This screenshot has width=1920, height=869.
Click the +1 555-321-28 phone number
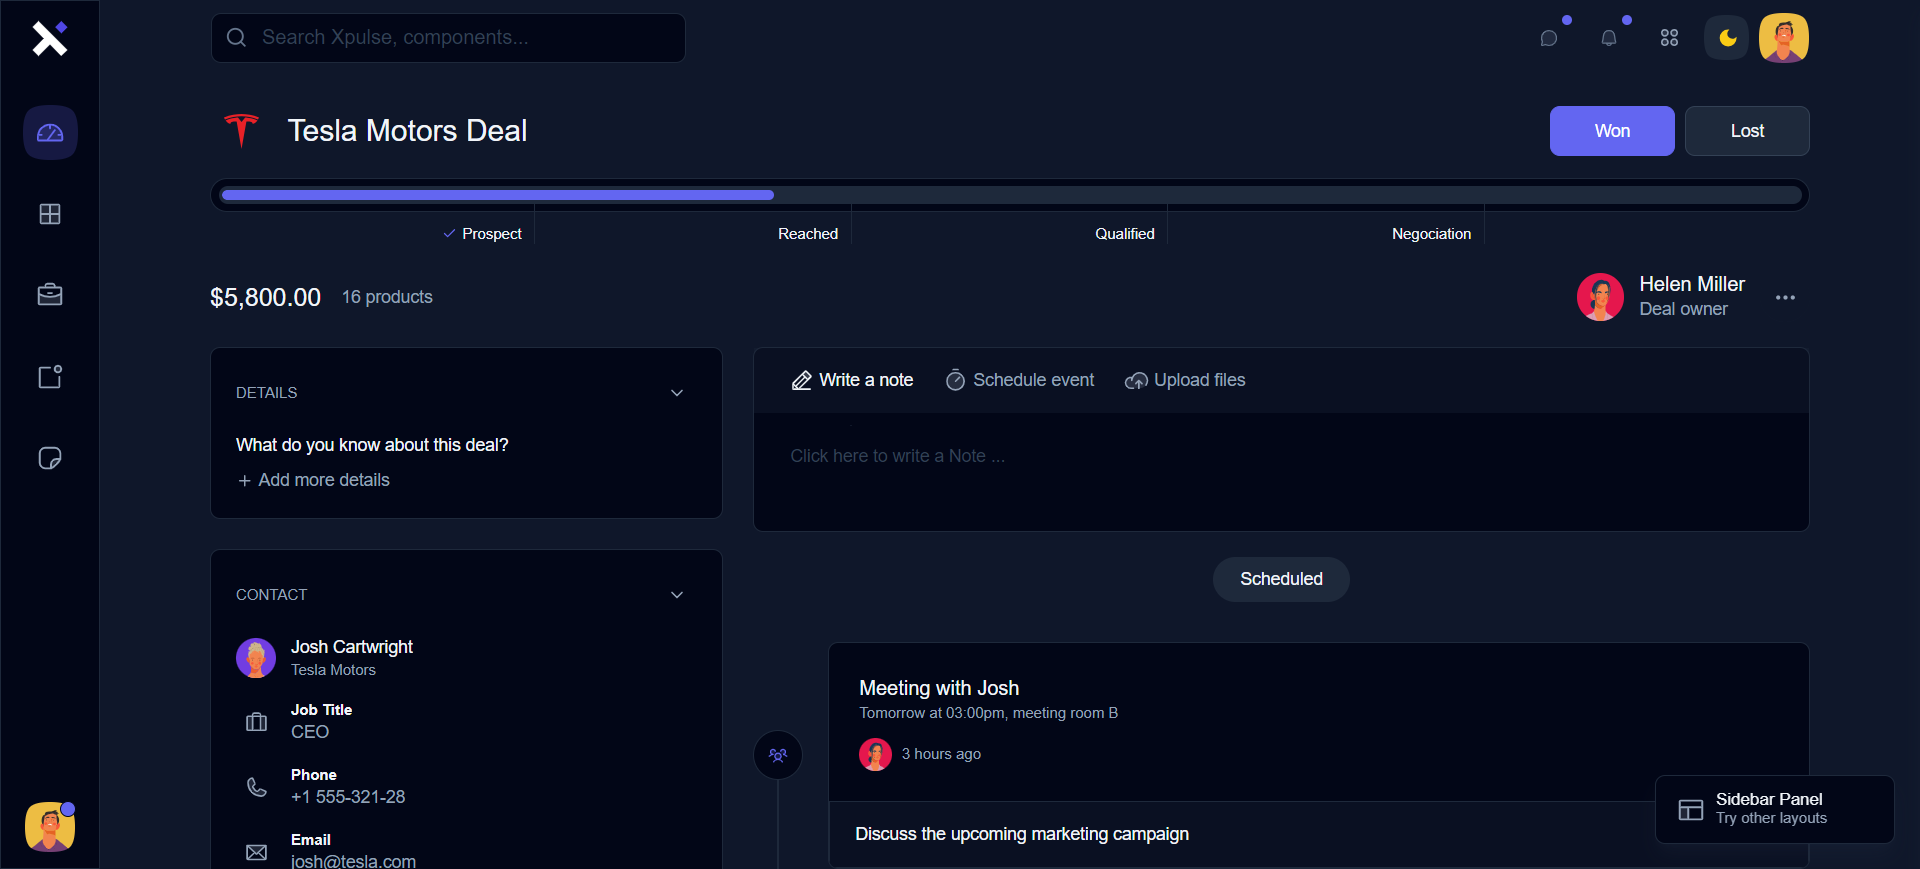pos(348,797)
